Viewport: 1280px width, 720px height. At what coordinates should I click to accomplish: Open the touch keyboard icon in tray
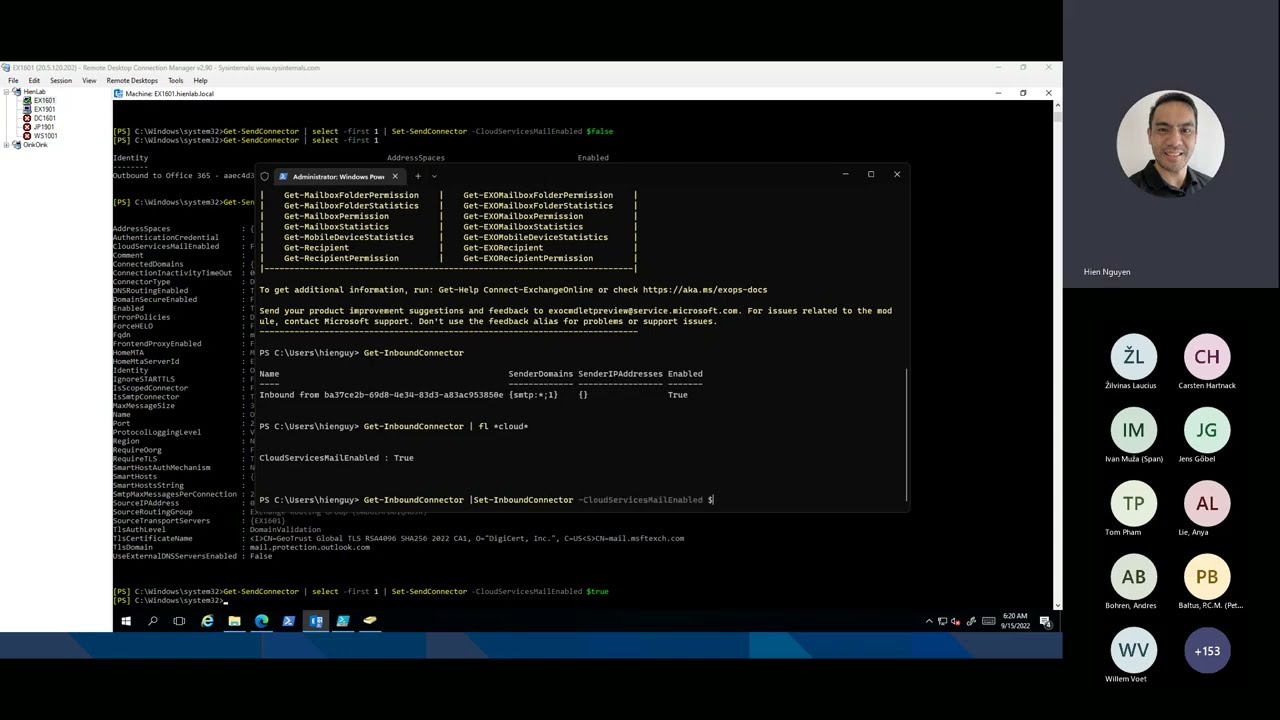[x=989, y=622]
